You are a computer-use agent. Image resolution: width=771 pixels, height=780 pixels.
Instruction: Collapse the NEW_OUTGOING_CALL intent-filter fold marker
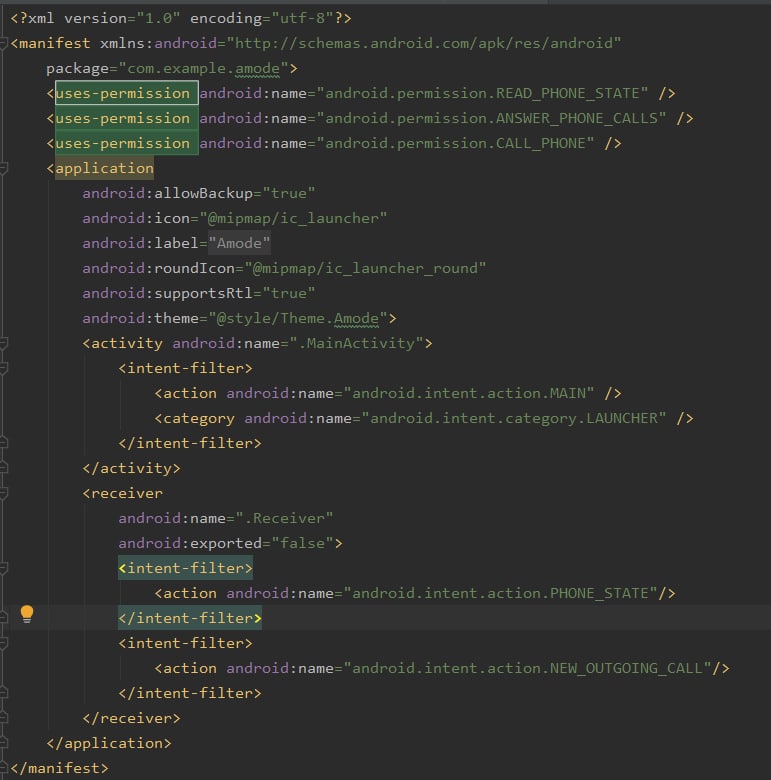click(3, 643)
